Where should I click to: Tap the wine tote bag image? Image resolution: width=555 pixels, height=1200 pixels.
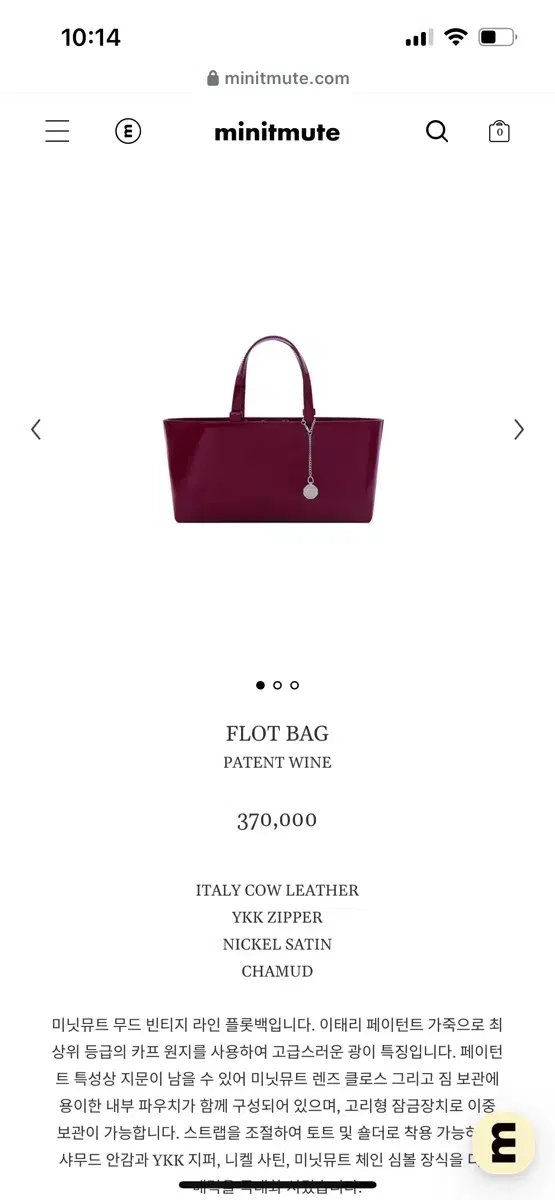273,429
